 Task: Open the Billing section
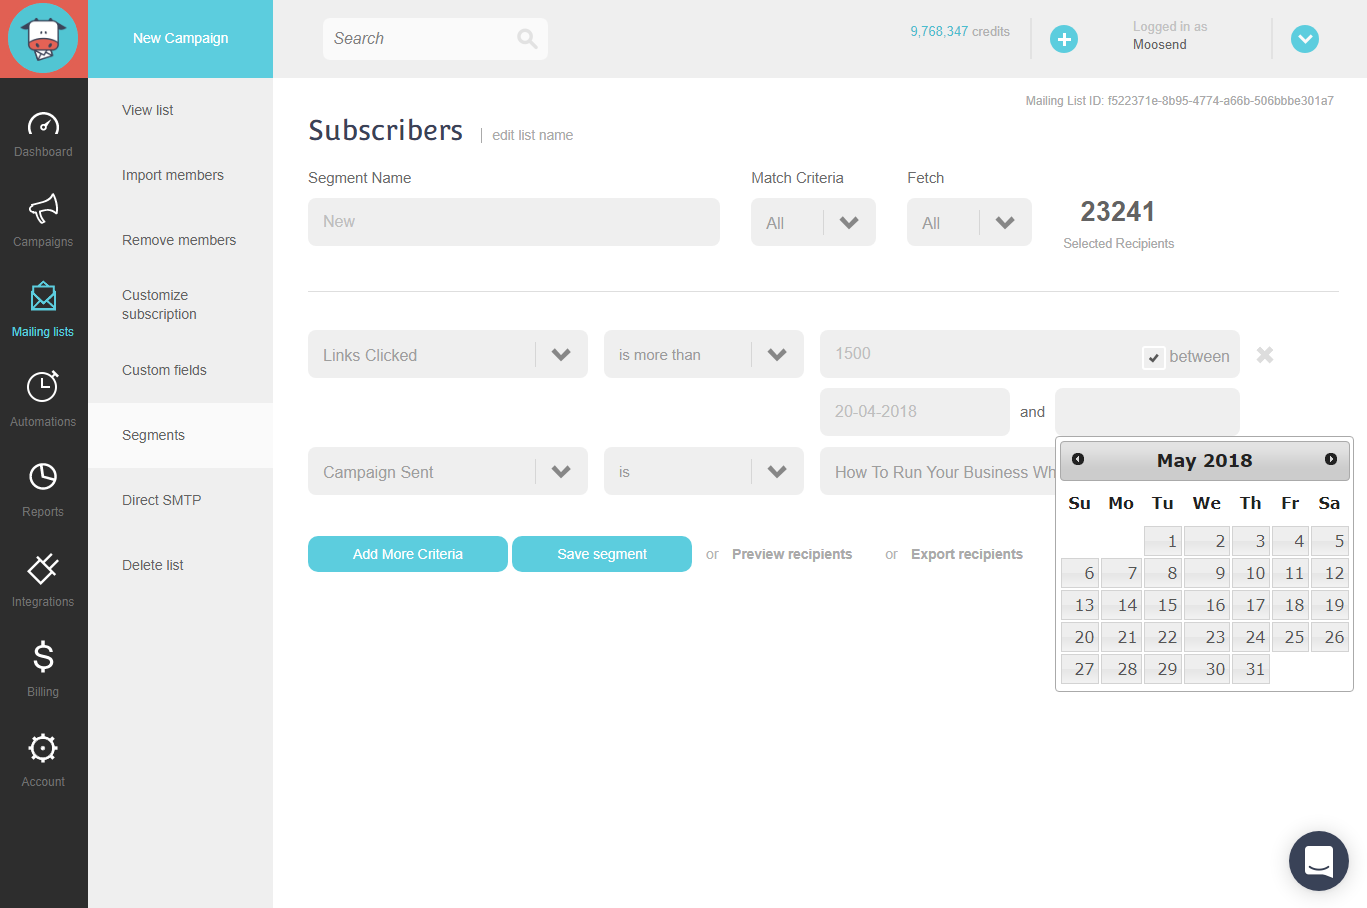click(43, 670)
